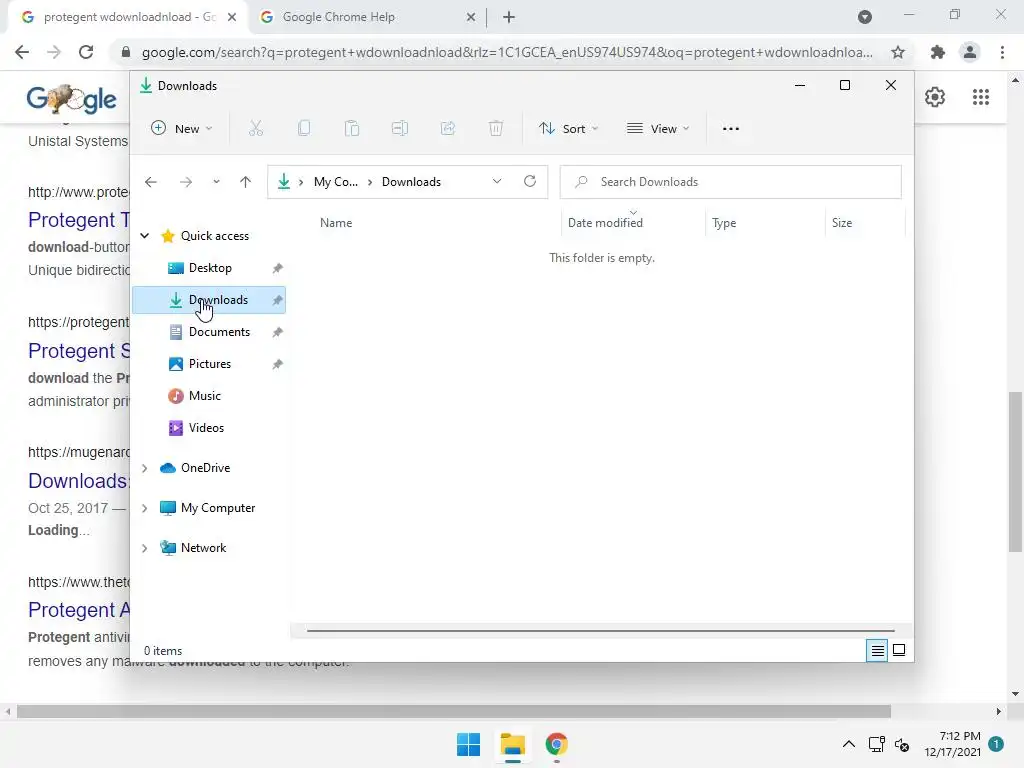The height and width of the screenshot is (768, 1024).
Task: Click My Co... breadcrumb in address bar
Action: tap(336, 182)
